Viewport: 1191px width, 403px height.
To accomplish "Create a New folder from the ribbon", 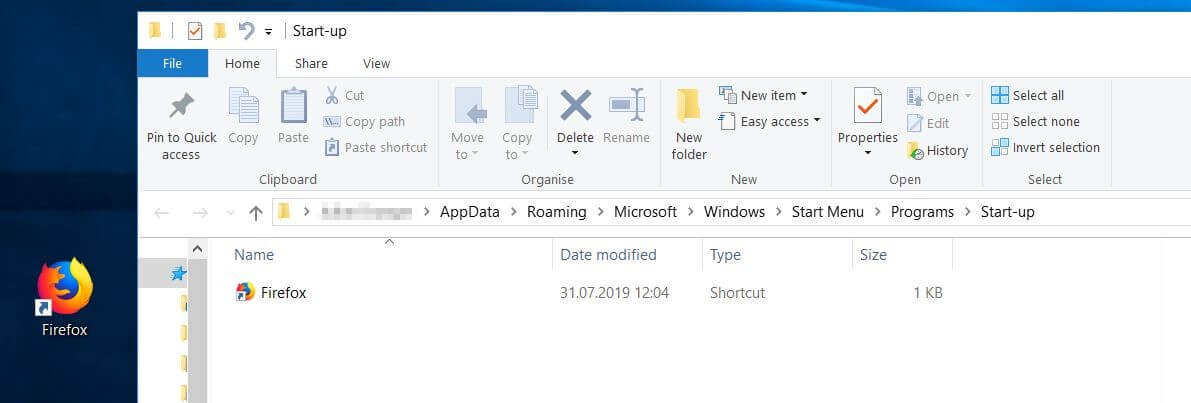I will coord(689,125).
